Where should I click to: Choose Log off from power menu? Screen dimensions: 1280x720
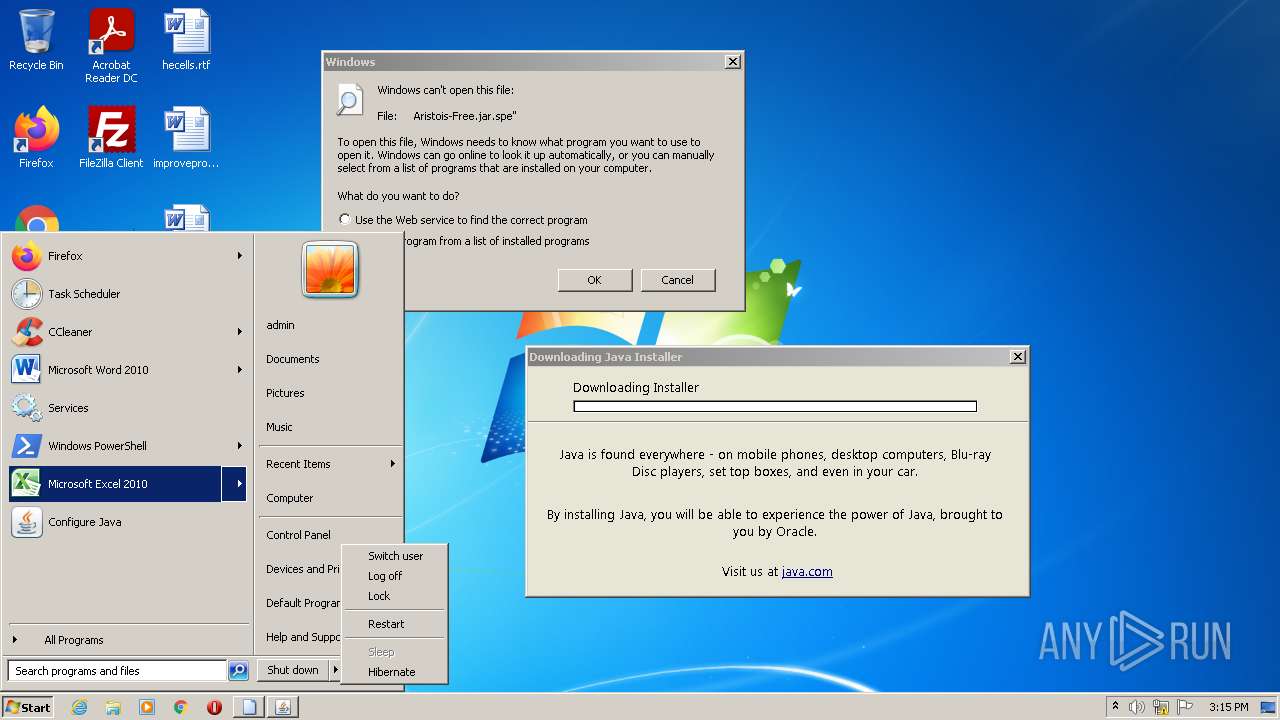click(385, 576)
